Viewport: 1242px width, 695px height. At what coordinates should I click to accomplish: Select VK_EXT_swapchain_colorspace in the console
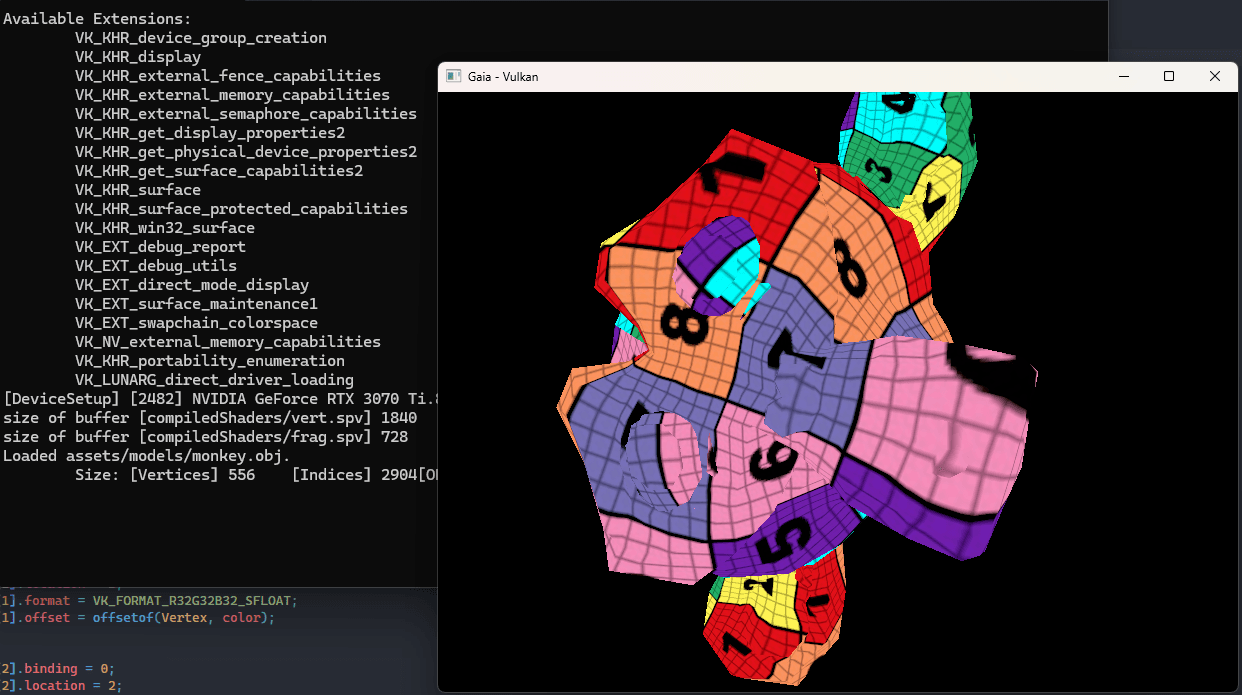[x=196, y=323]
